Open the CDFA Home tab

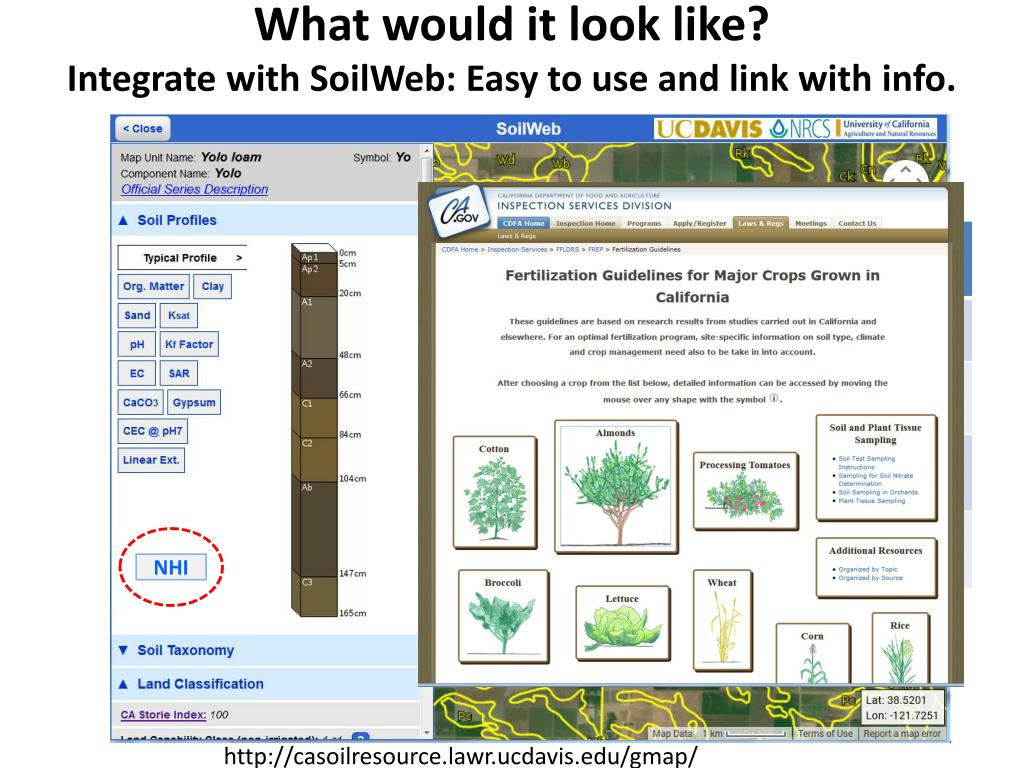click(x=523, y=223)
